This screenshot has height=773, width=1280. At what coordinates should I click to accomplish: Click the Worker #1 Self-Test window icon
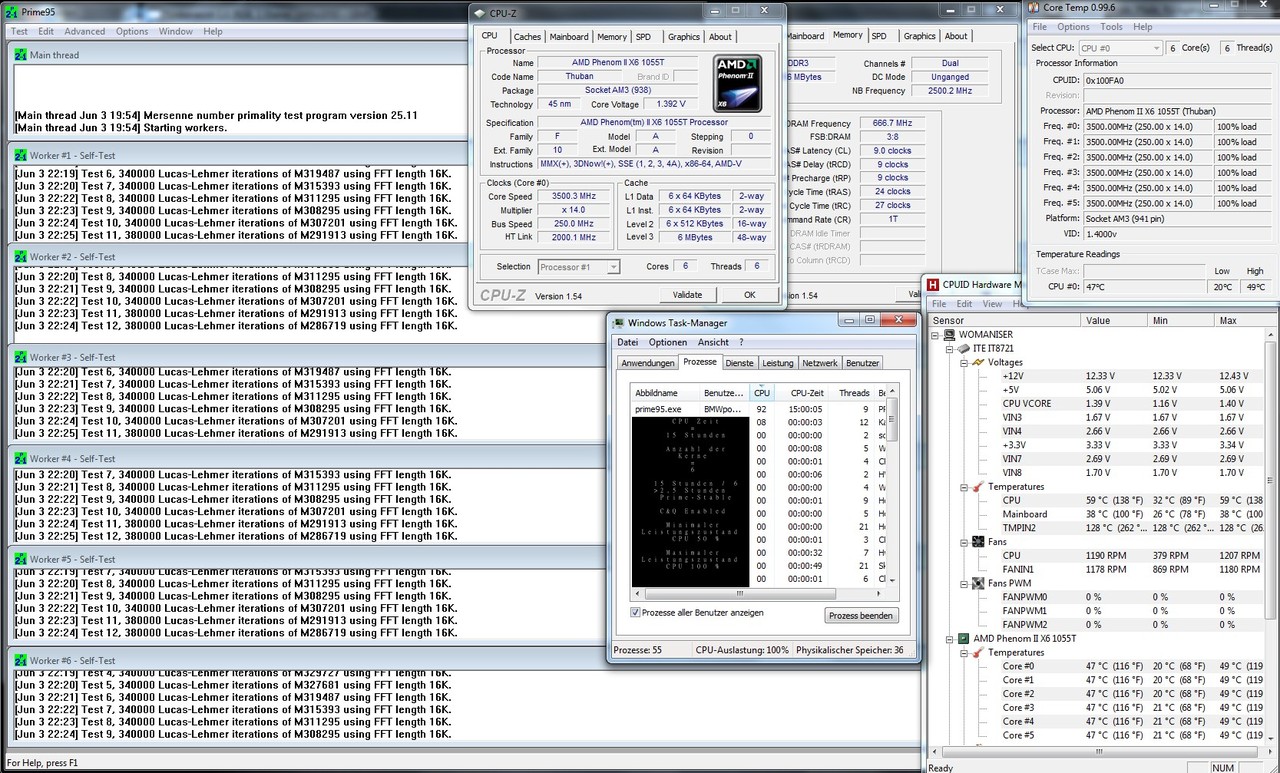(x=20, y=156)
